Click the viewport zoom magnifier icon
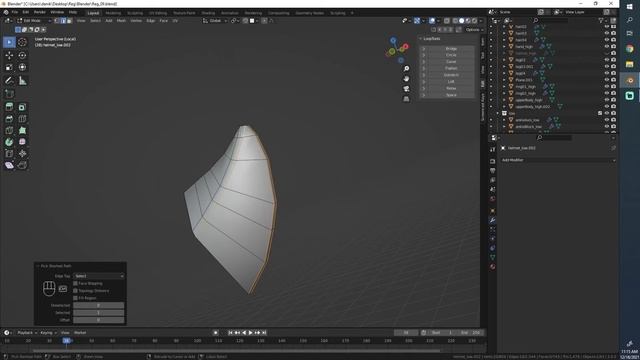Screen dimensions: 640x360 click(406, 69)
